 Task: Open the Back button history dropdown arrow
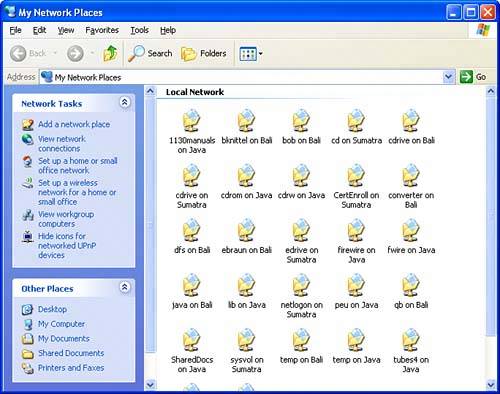pyautogui.click(x=55, y=53)
